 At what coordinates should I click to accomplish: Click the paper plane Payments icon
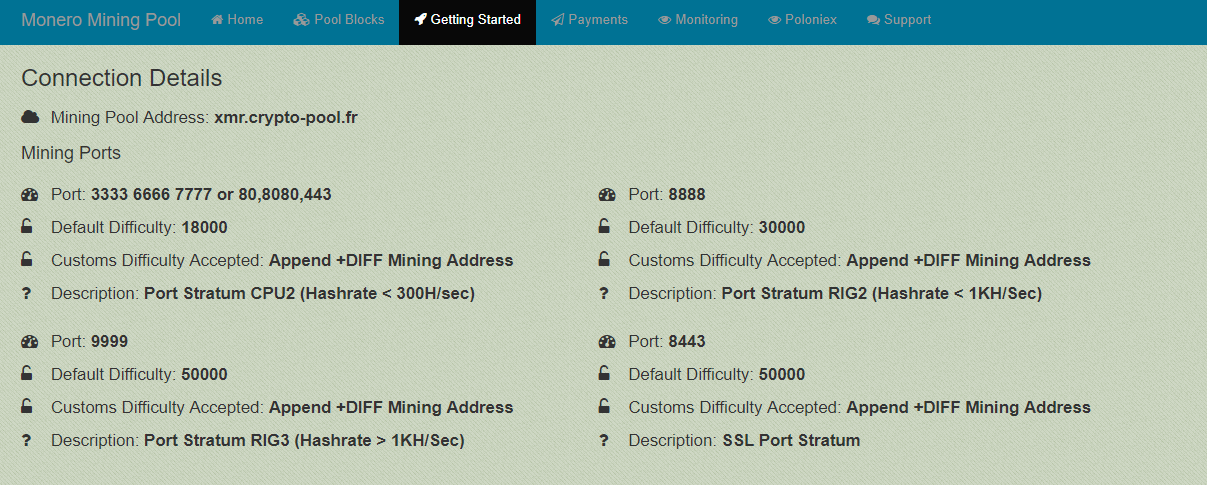tap(558, 20)
